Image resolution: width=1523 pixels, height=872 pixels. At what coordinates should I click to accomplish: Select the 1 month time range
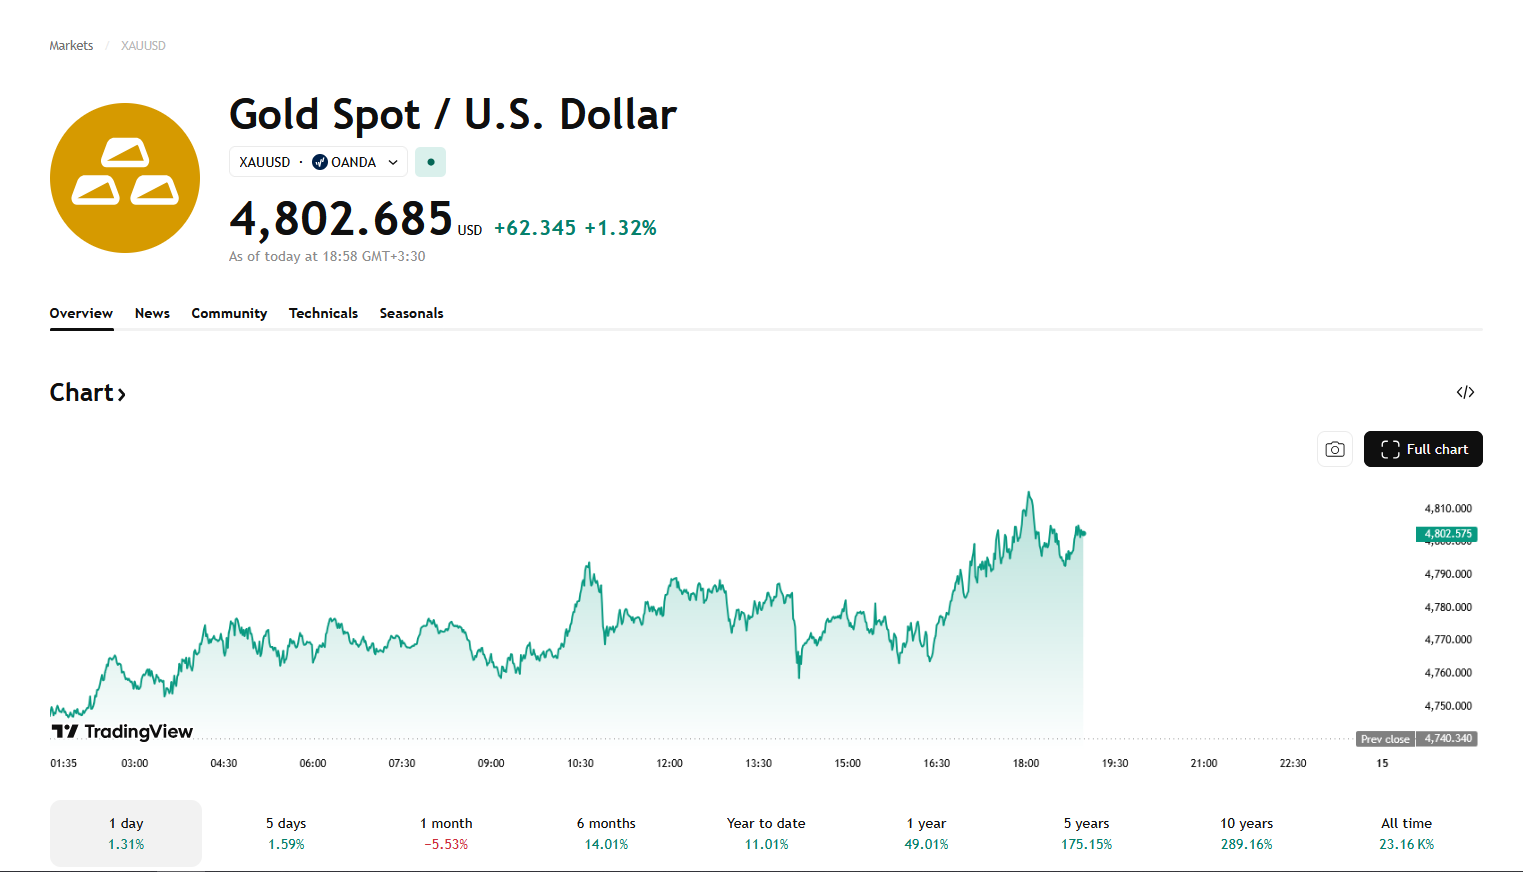[446, 833]
